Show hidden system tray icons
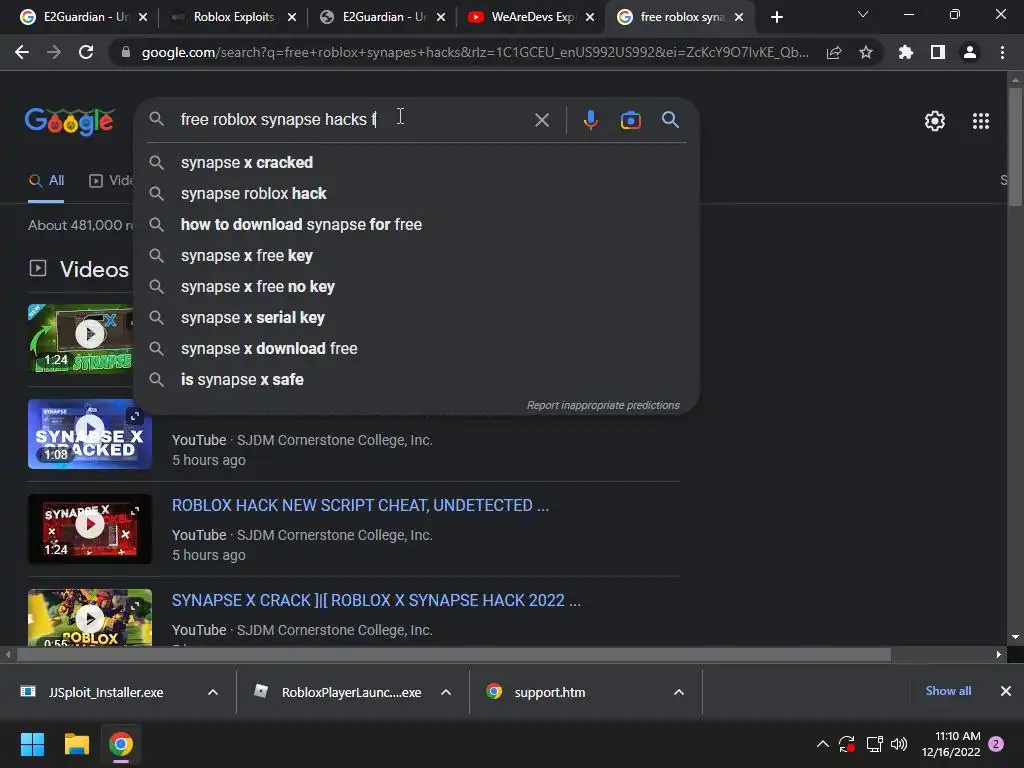The width and height of the screenshot is (1024, 768). point(822,744)
